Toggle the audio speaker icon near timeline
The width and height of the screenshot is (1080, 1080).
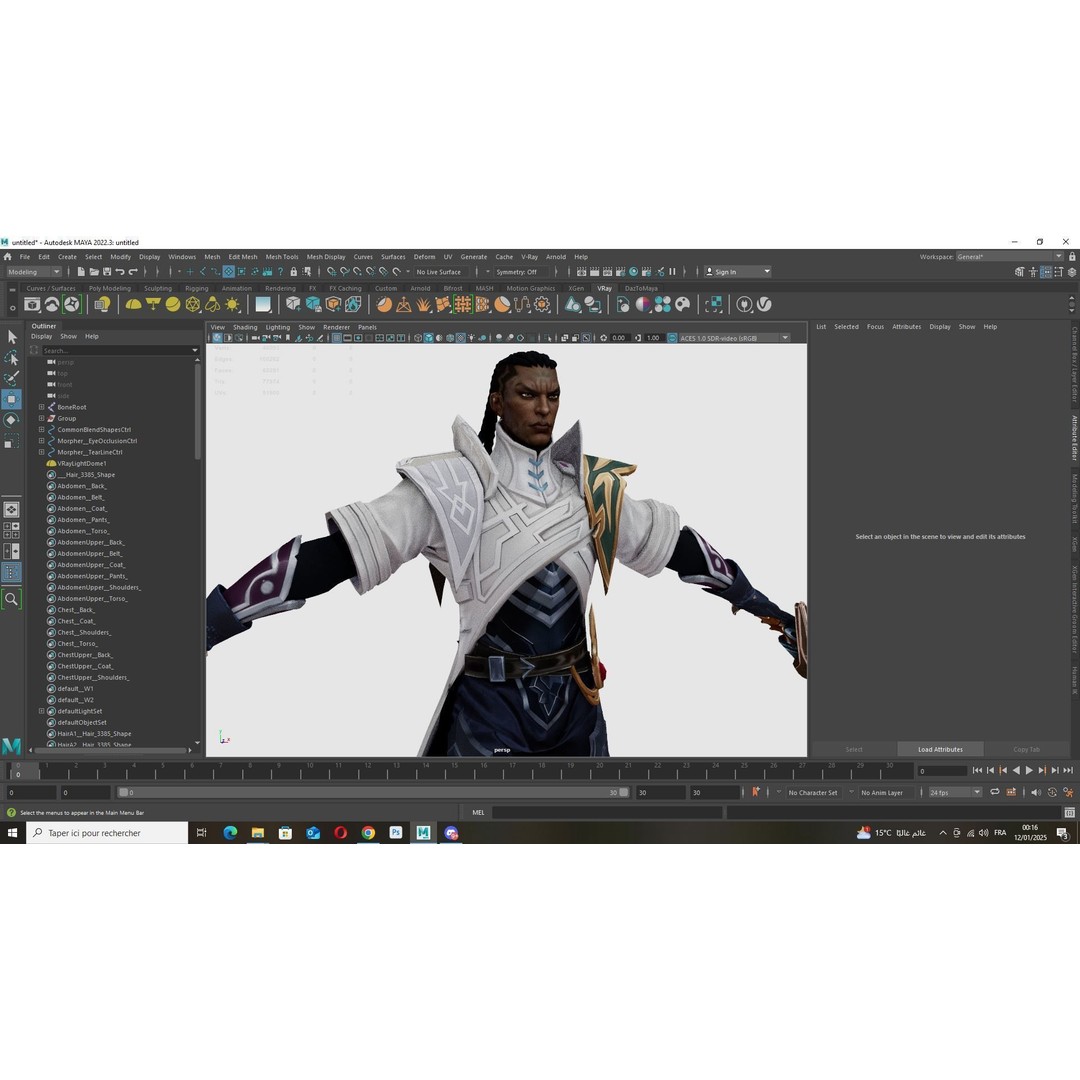[x=1036, y=792]
